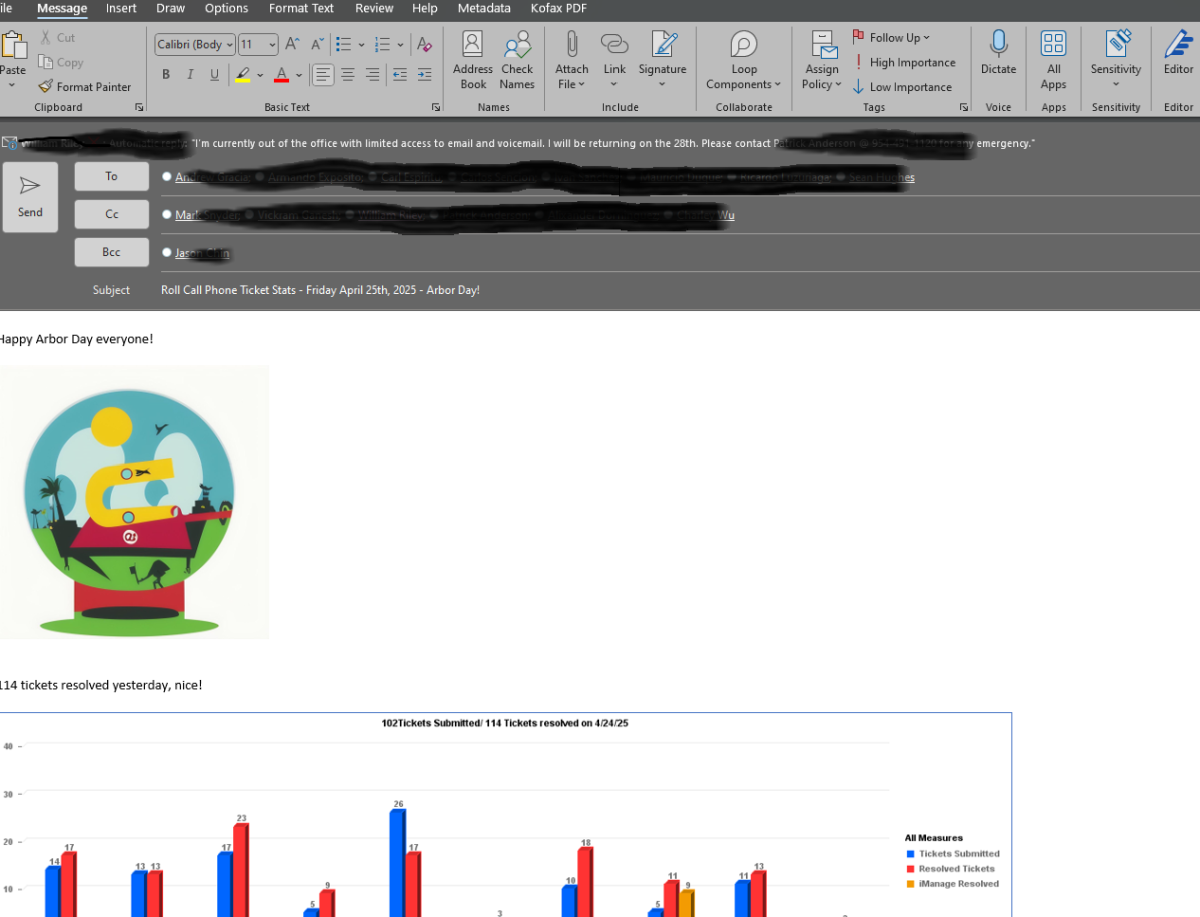Toggle bold formatting
The height and width of the screenshot is (917, 1200).
click(165, 75)
